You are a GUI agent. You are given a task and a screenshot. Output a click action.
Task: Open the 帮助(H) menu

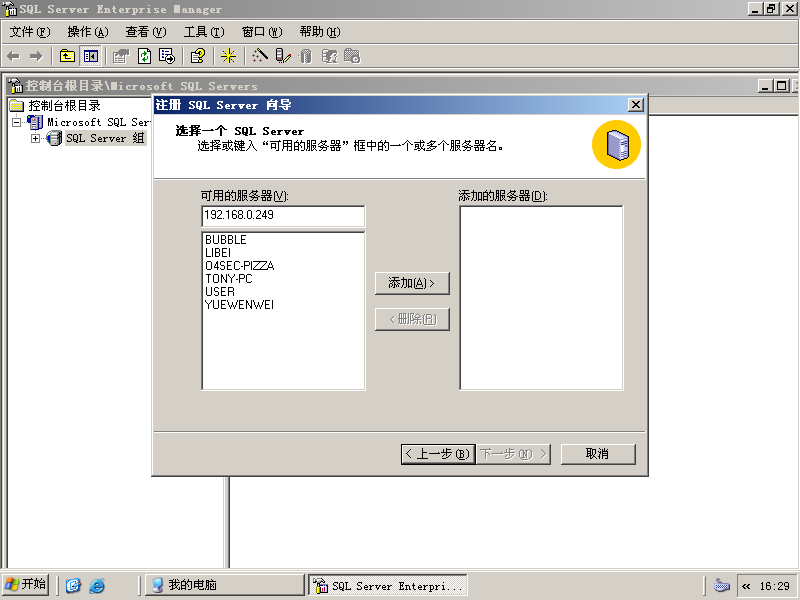coord(320,32)
